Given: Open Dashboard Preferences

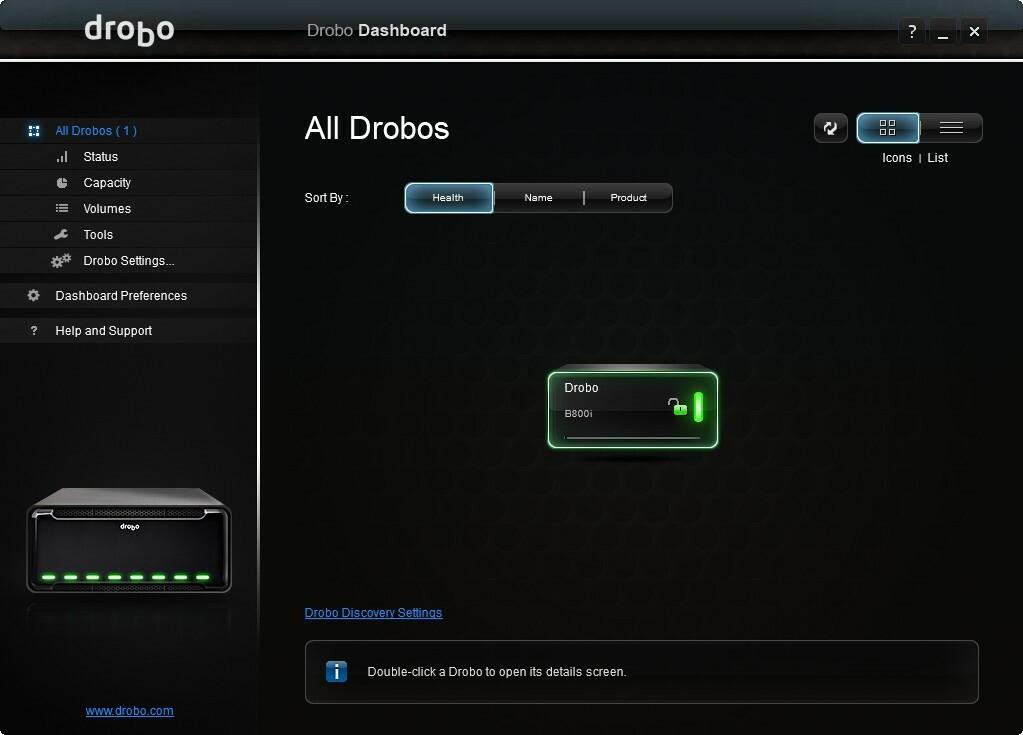Looking at the screenshot, I should (129, 295).
